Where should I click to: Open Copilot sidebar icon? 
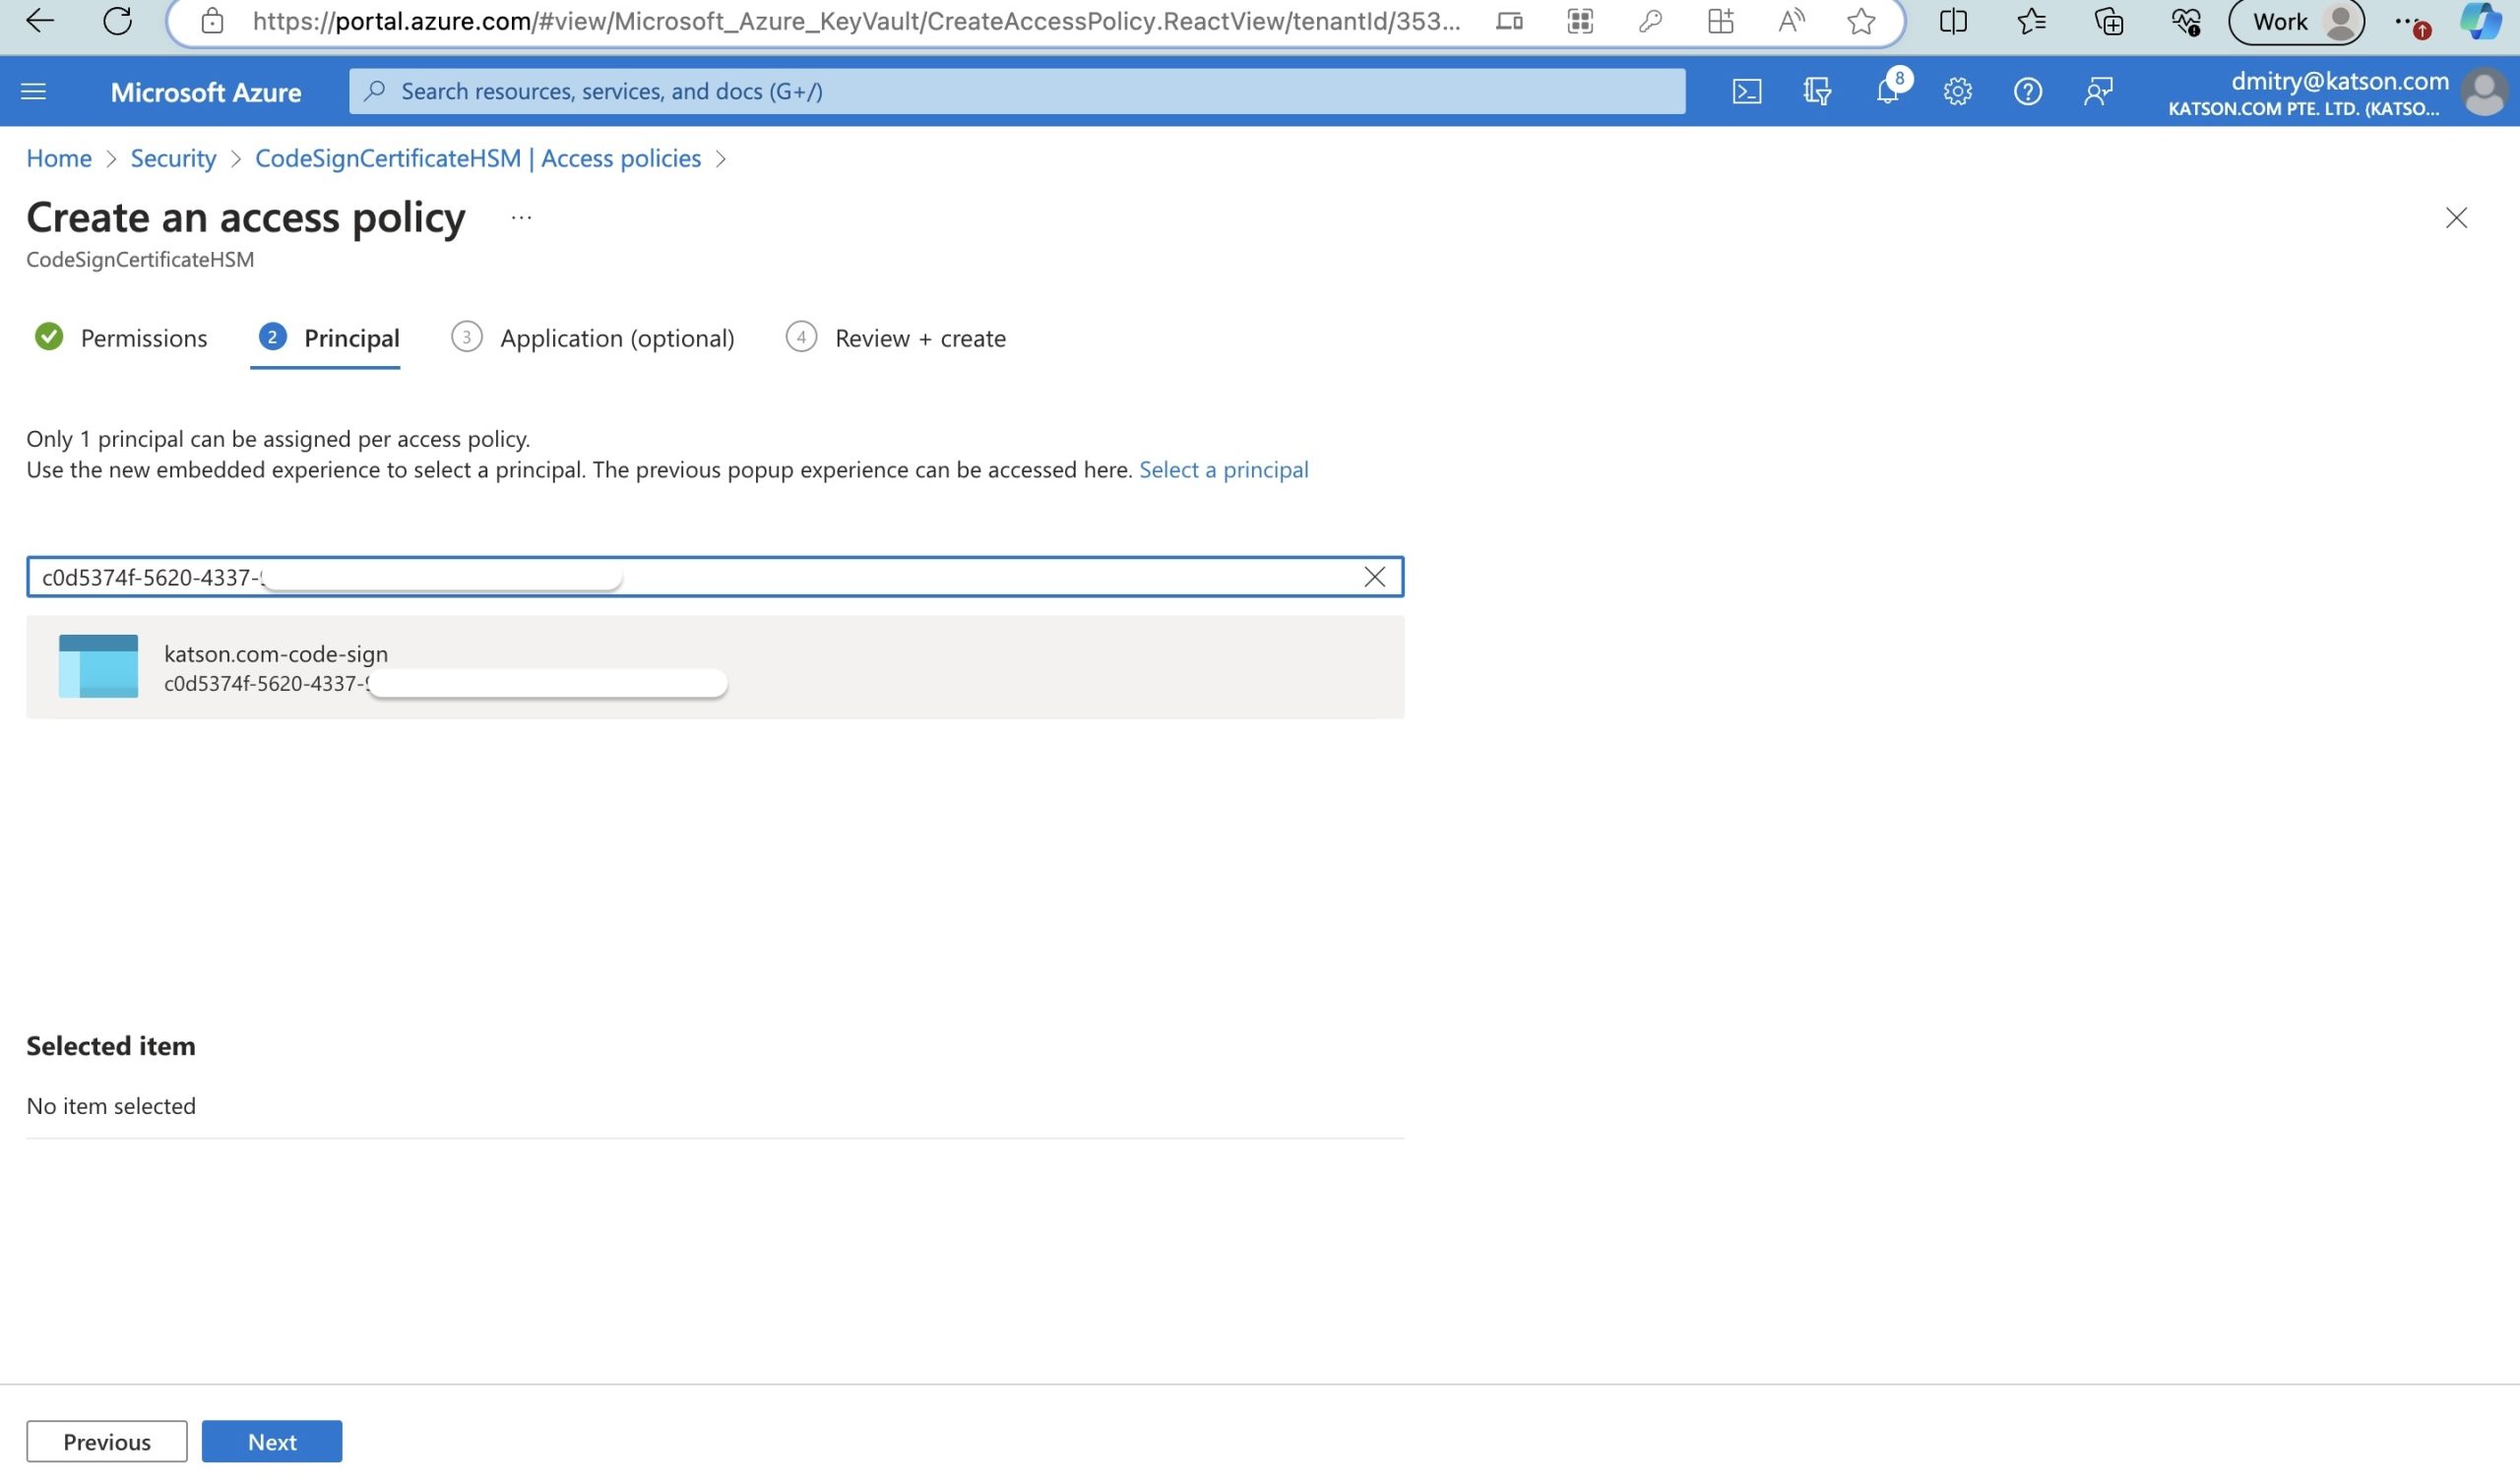(2480, 21)
